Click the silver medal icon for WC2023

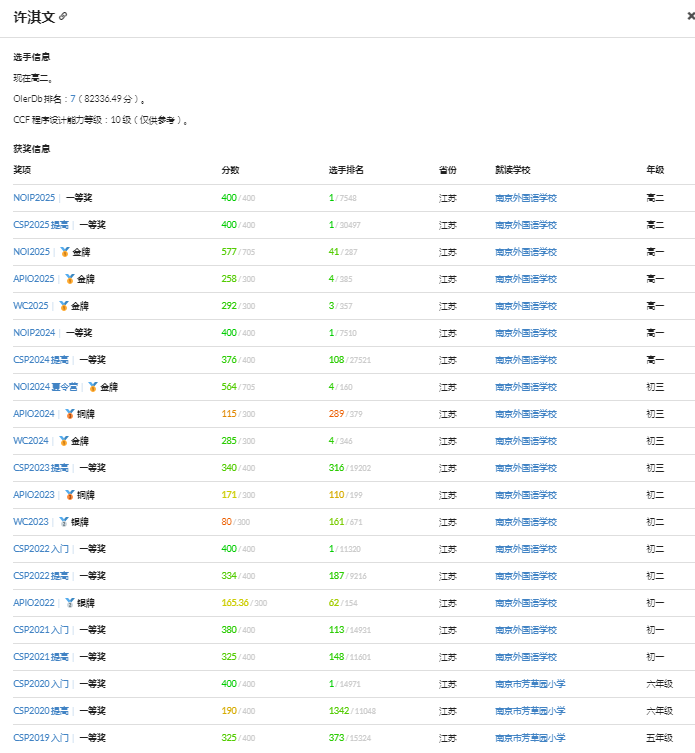pyautogui.click(x=64, y=522)
